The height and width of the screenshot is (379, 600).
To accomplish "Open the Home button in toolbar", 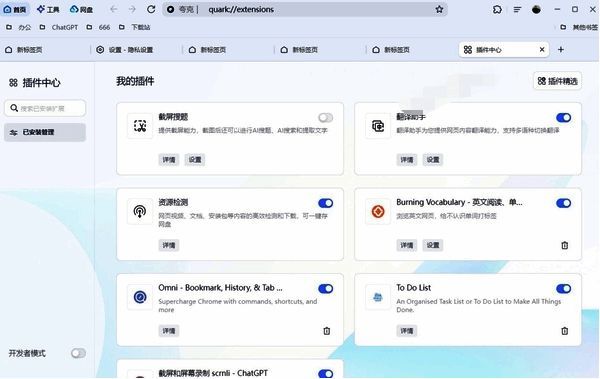I will [15, 9].
